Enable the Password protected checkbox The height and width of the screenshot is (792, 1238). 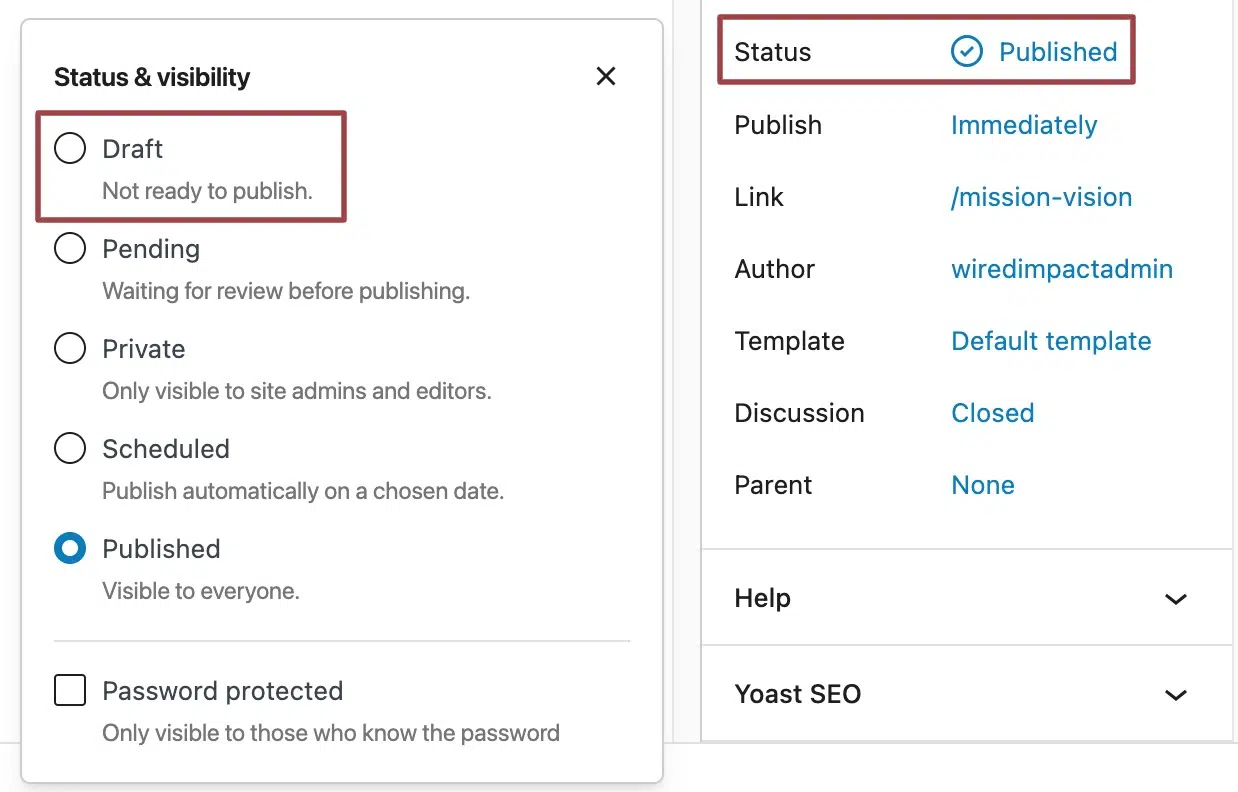click(70, 690)
